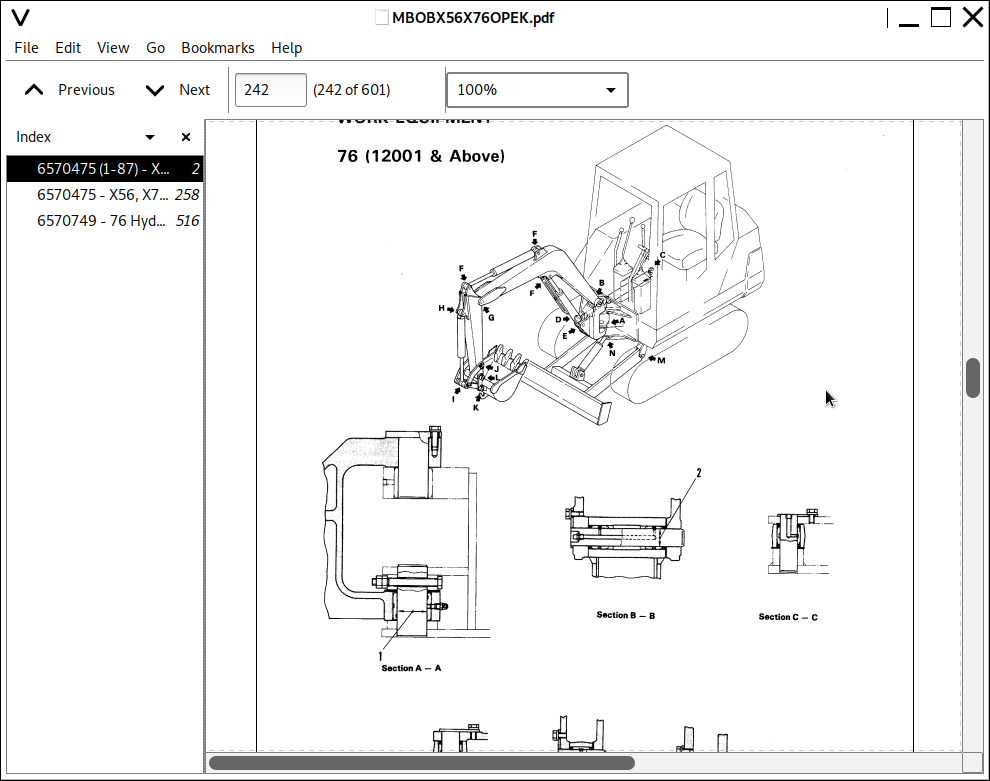The width and height of the screenshot is (990, 781).
Task: Open the Go menu
Action: 155,48
